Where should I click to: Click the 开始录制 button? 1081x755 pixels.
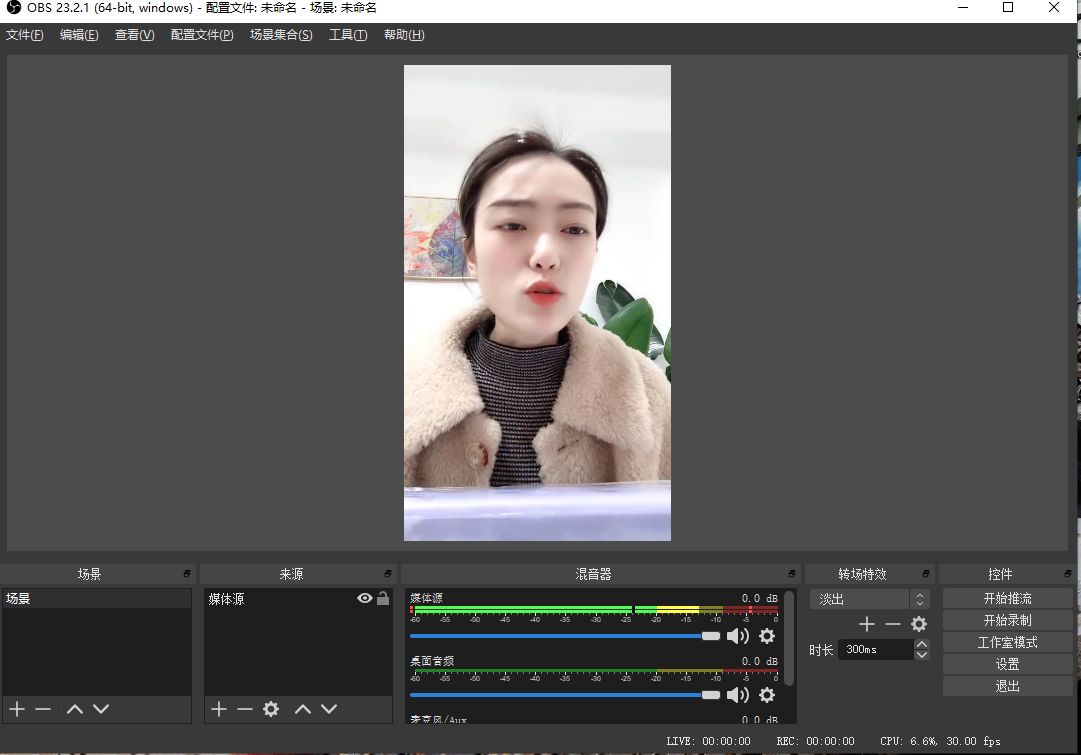click(x=1007, y=620)
